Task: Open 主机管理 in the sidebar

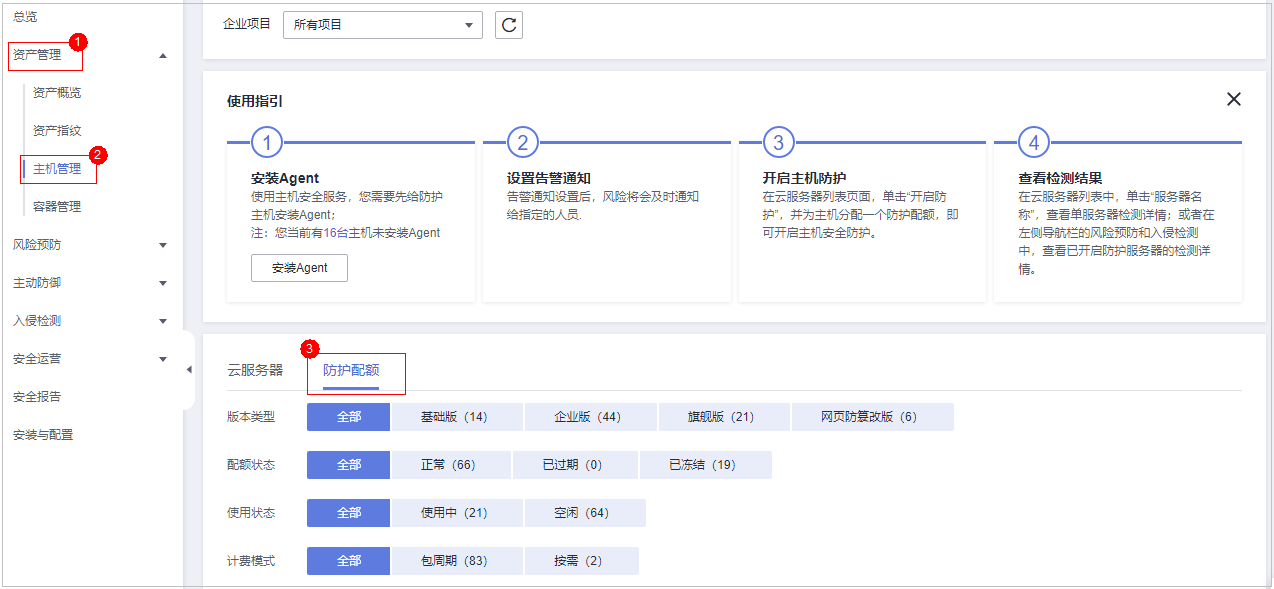Action: pyautogui.click(x=57, y=169)
